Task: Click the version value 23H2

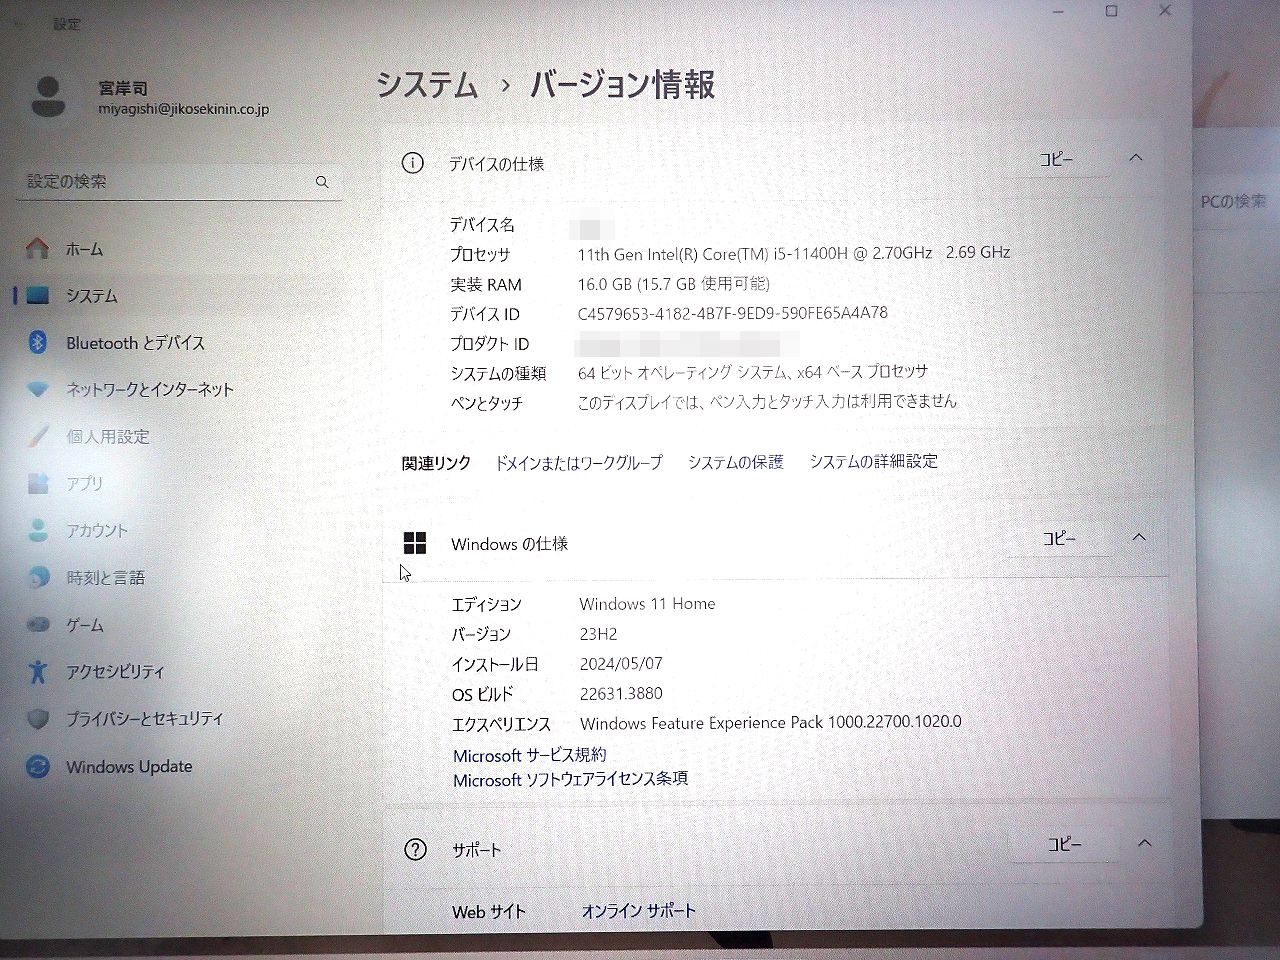Action: [x=598, y=633]
